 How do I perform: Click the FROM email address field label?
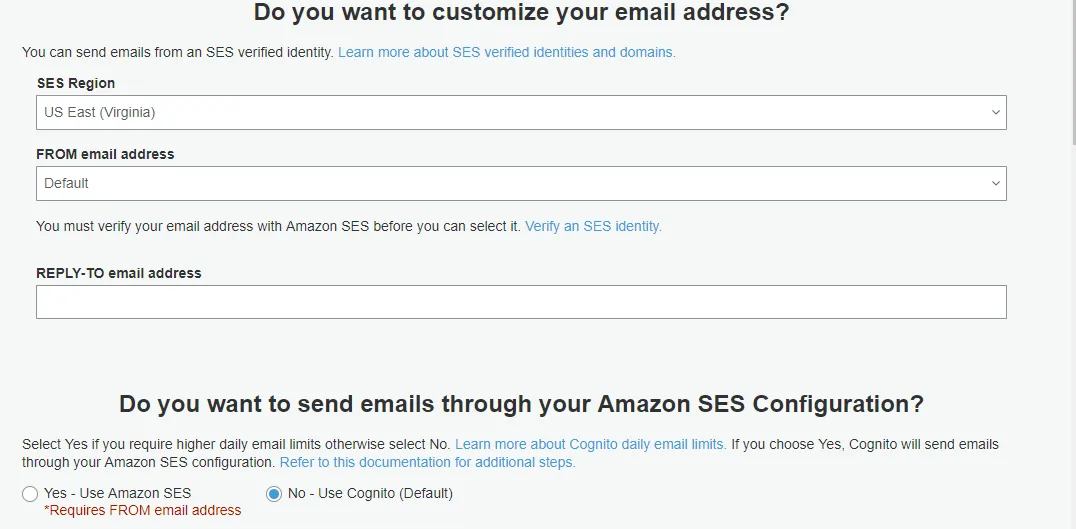[x=105, y=154]
